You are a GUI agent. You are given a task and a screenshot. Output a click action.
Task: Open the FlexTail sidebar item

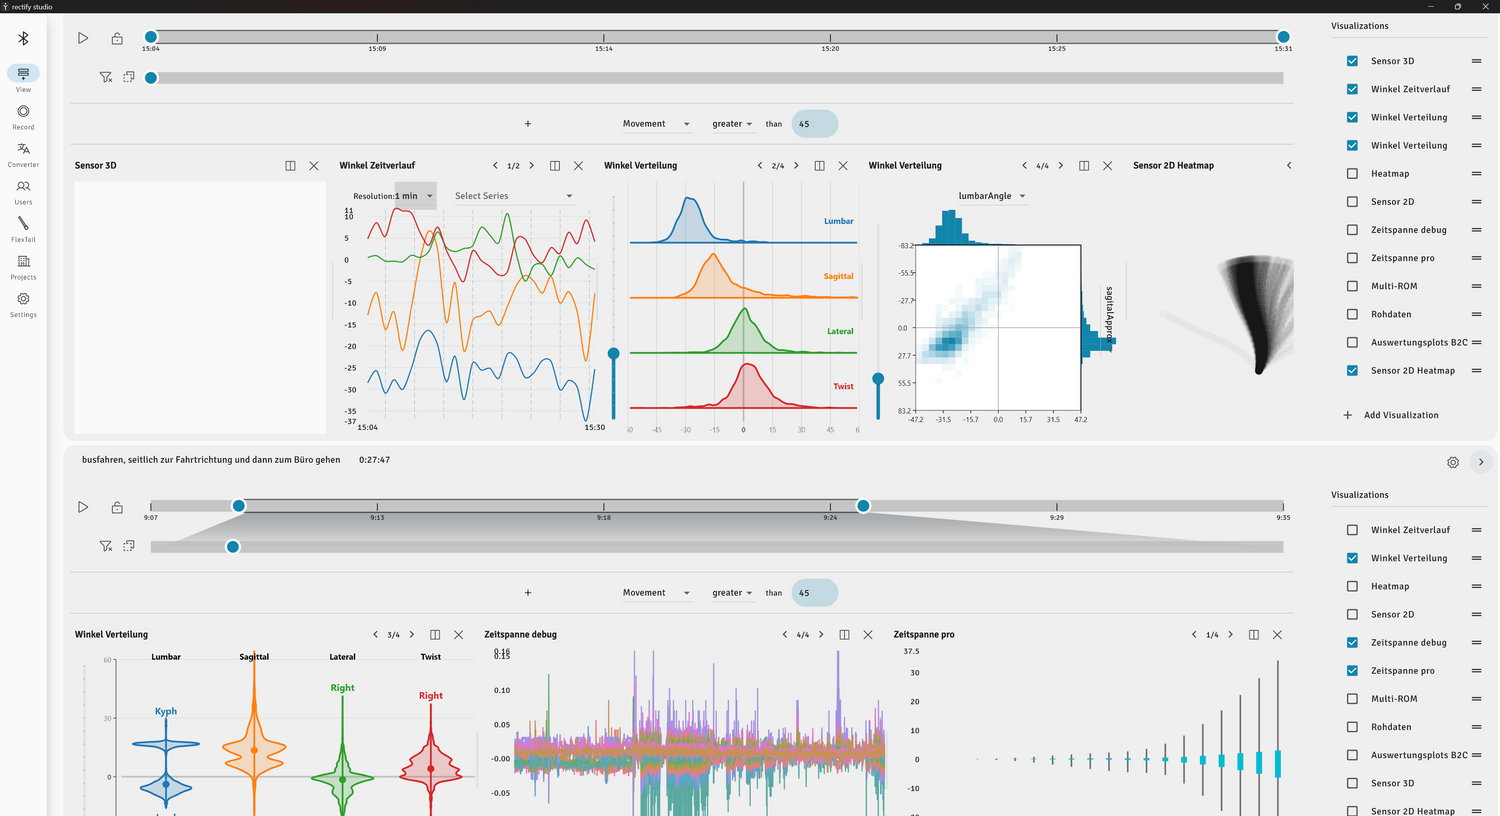click(23, 229)
